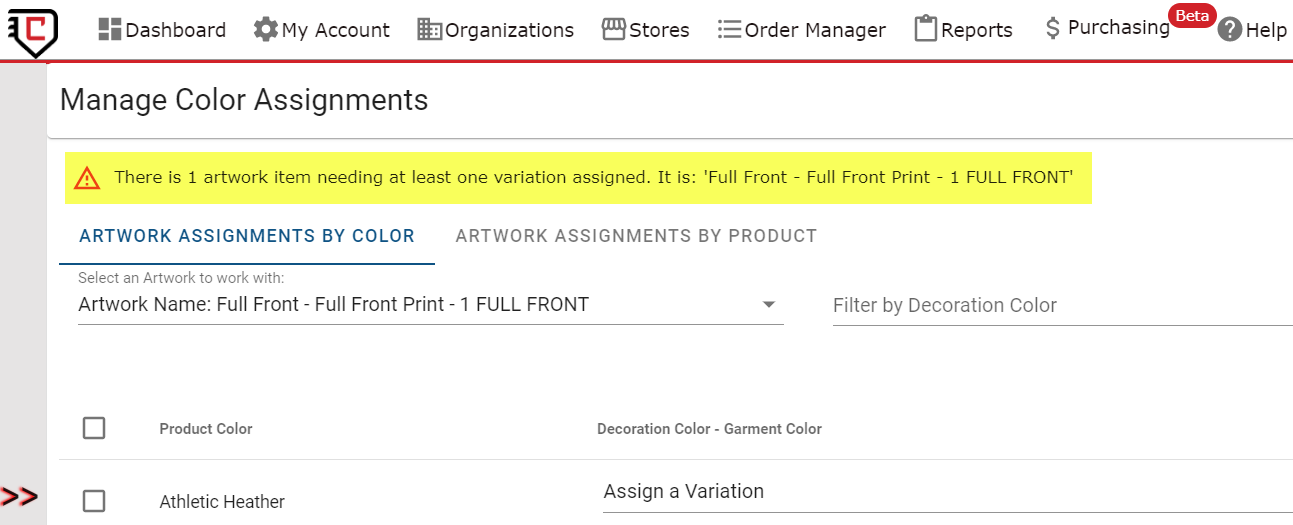Click the Athletic Heather product color label
This screenshot has width=1293, height=525.
point(222,502)
